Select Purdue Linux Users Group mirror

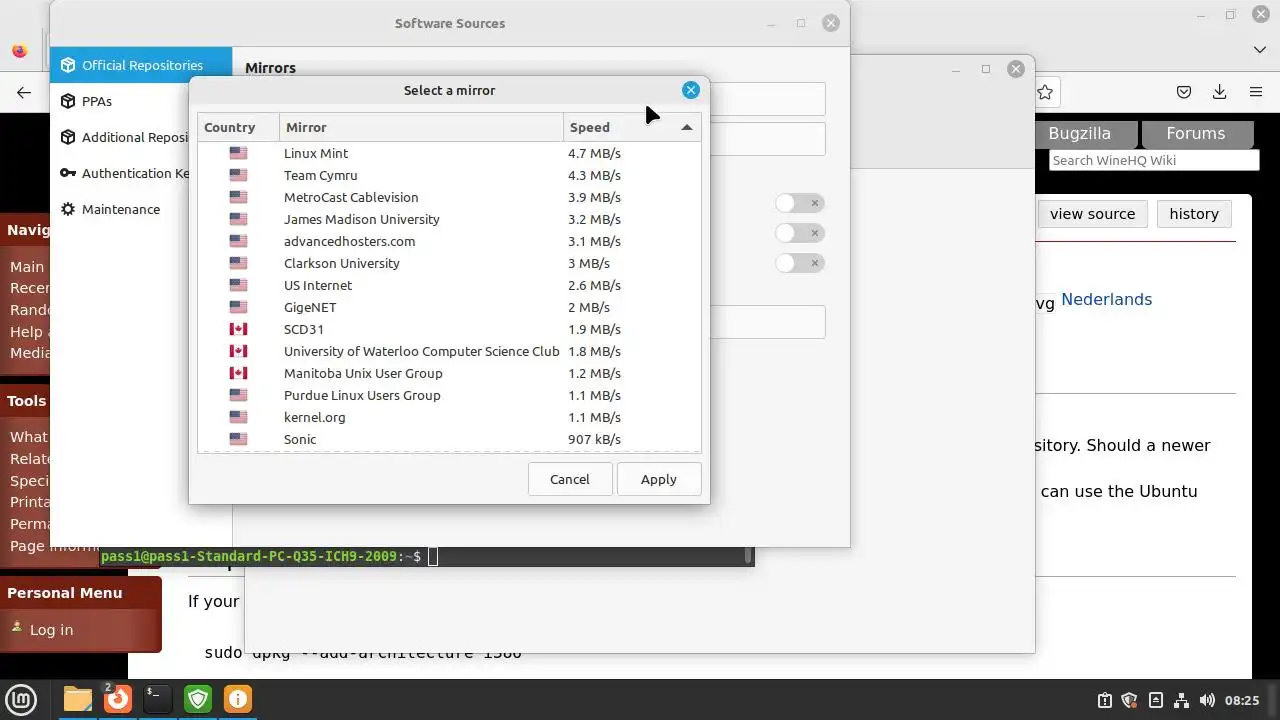(x=449, y=395)
